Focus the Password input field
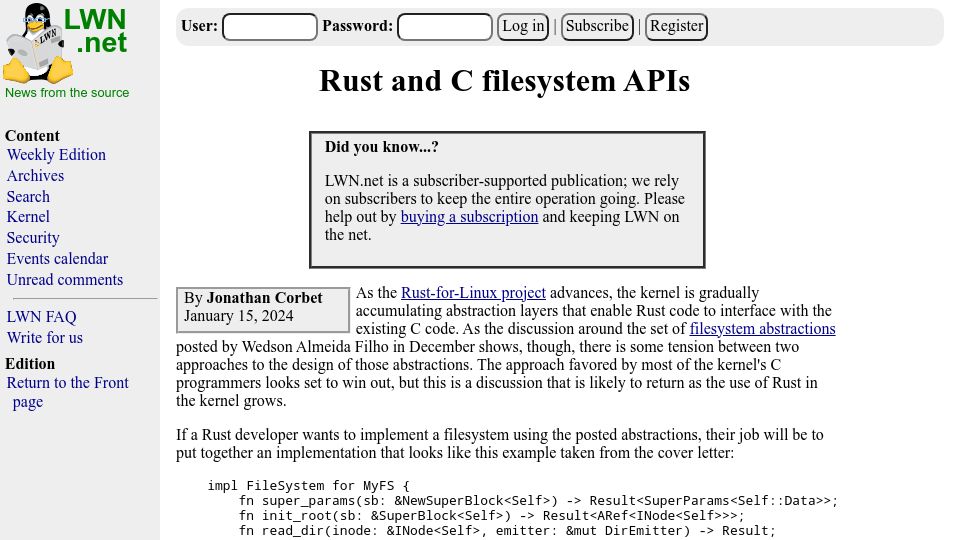Viewport: 960px width, 540px height. (445, 27)
